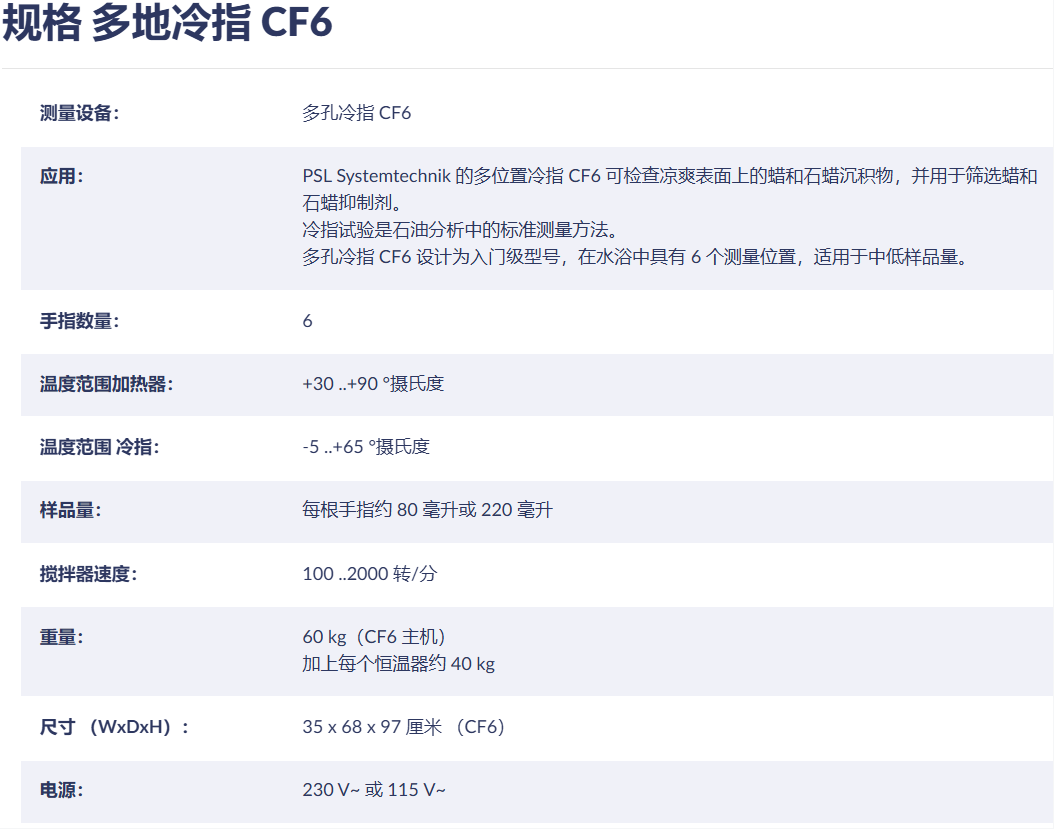Viewport: 1054px width, 829px height.
Task: Click the -5 ..+65 °摄氏度 value
Action: click(x=366, y=447)
